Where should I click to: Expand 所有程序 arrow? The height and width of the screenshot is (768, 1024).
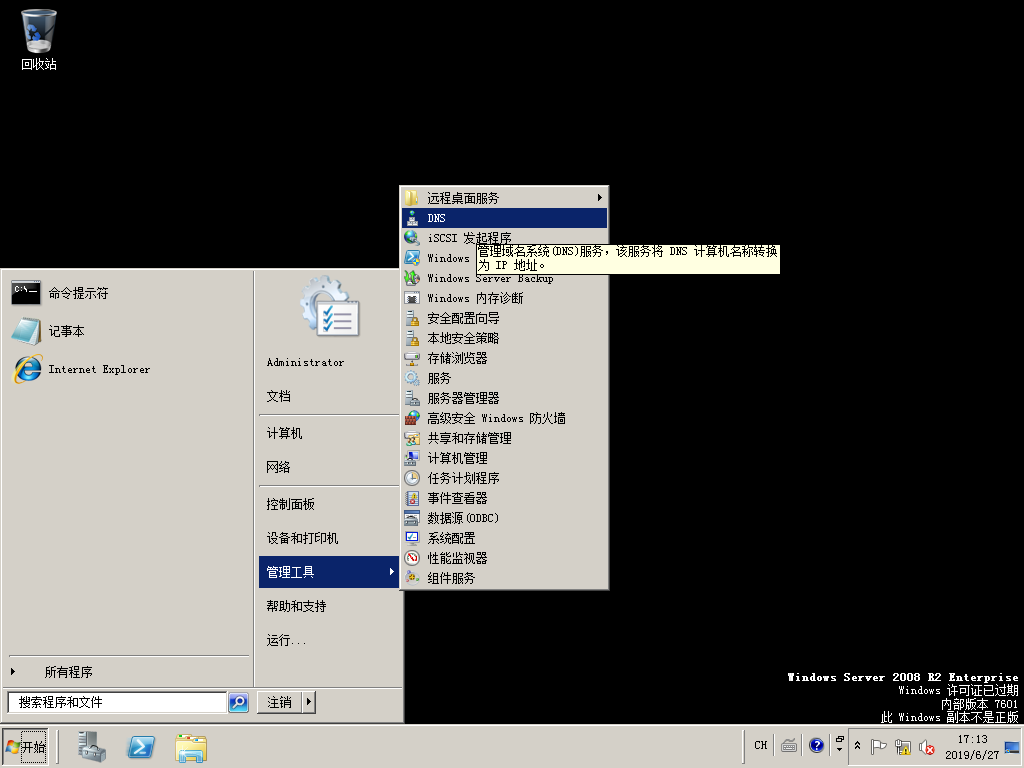pos(13,671)
